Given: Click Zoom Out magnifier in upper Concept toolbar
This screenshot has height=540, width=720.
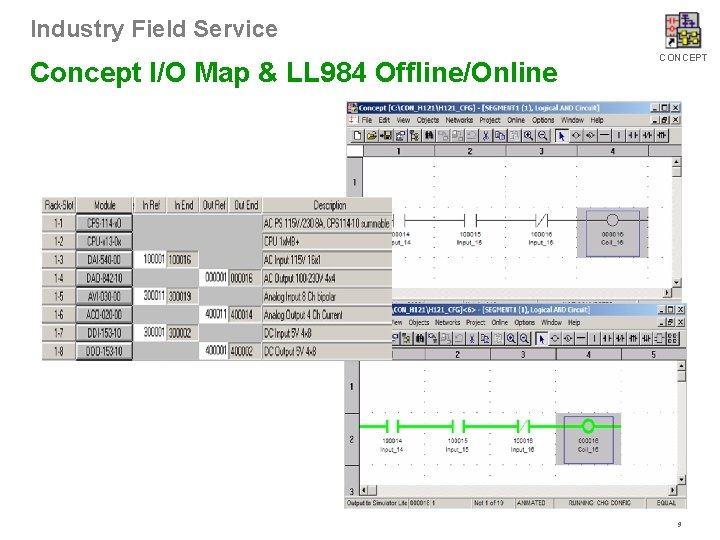Looking at the screenshot, I should (x=542, y=135).
